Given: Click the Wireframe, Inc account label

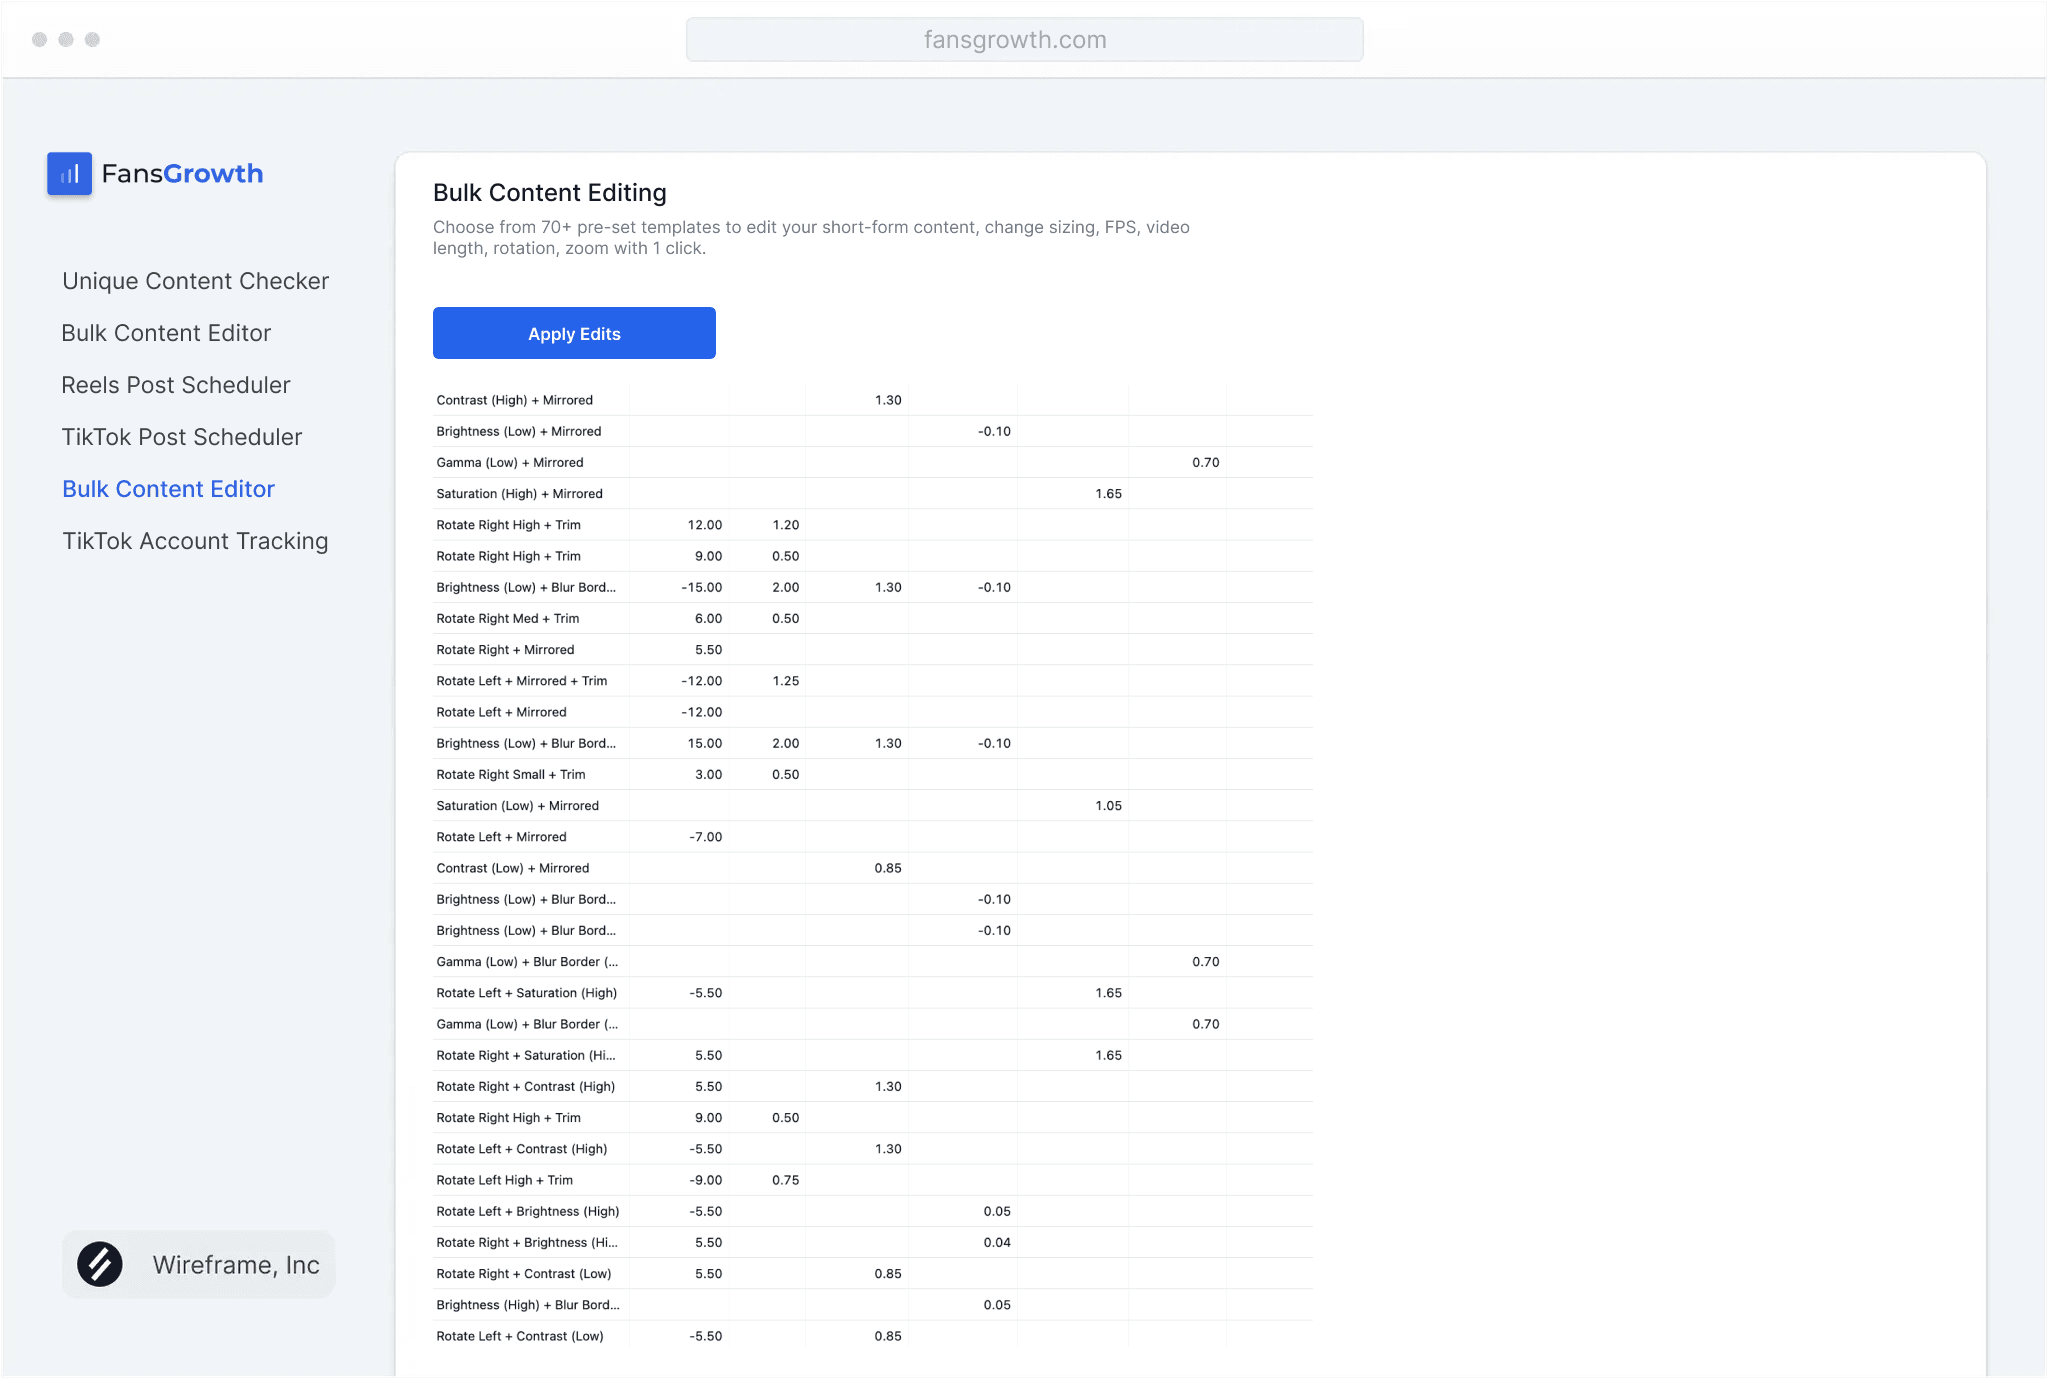Looking at the screenshot, I should point(236,1265).
